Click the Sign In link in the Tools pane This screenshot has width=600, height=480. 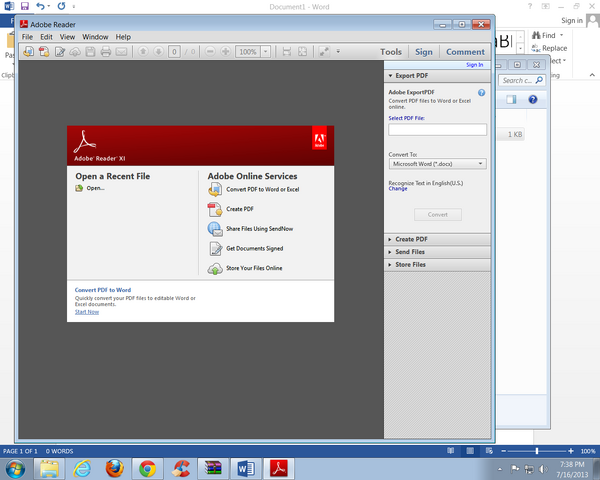474,65
